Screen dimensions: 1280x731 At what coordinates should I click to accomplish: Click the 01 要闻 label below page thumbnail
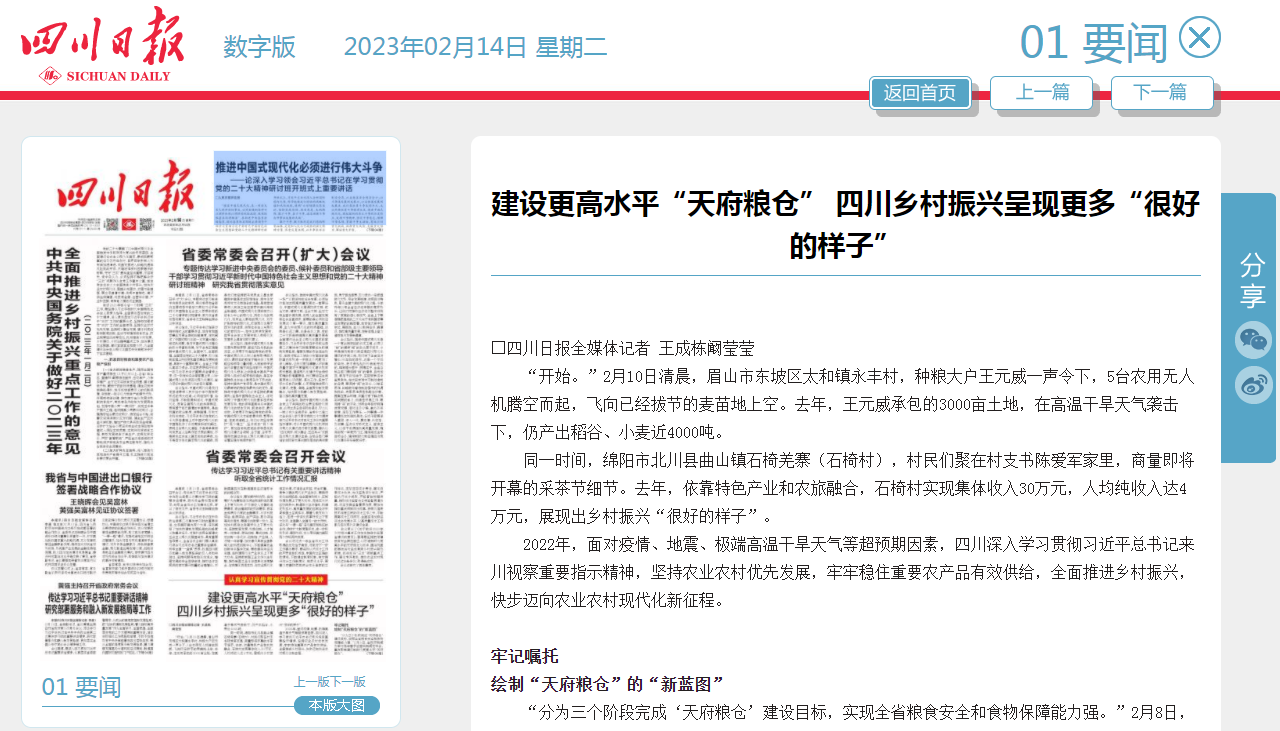(81, 687)
